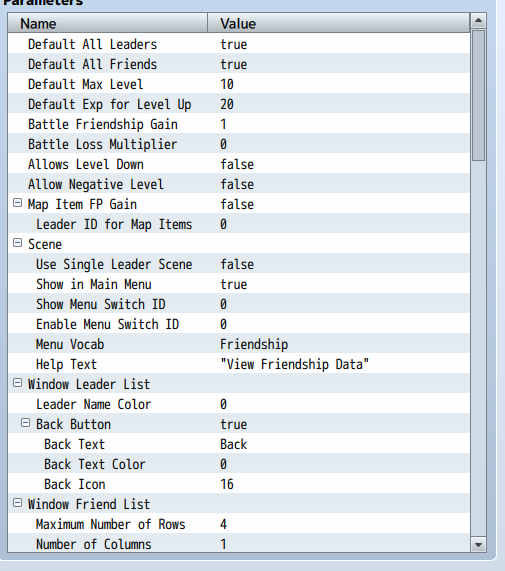Viewport: 505px width, 571px height.
Task: Collapse the Map Item FP Gain group
Action: 17,203
